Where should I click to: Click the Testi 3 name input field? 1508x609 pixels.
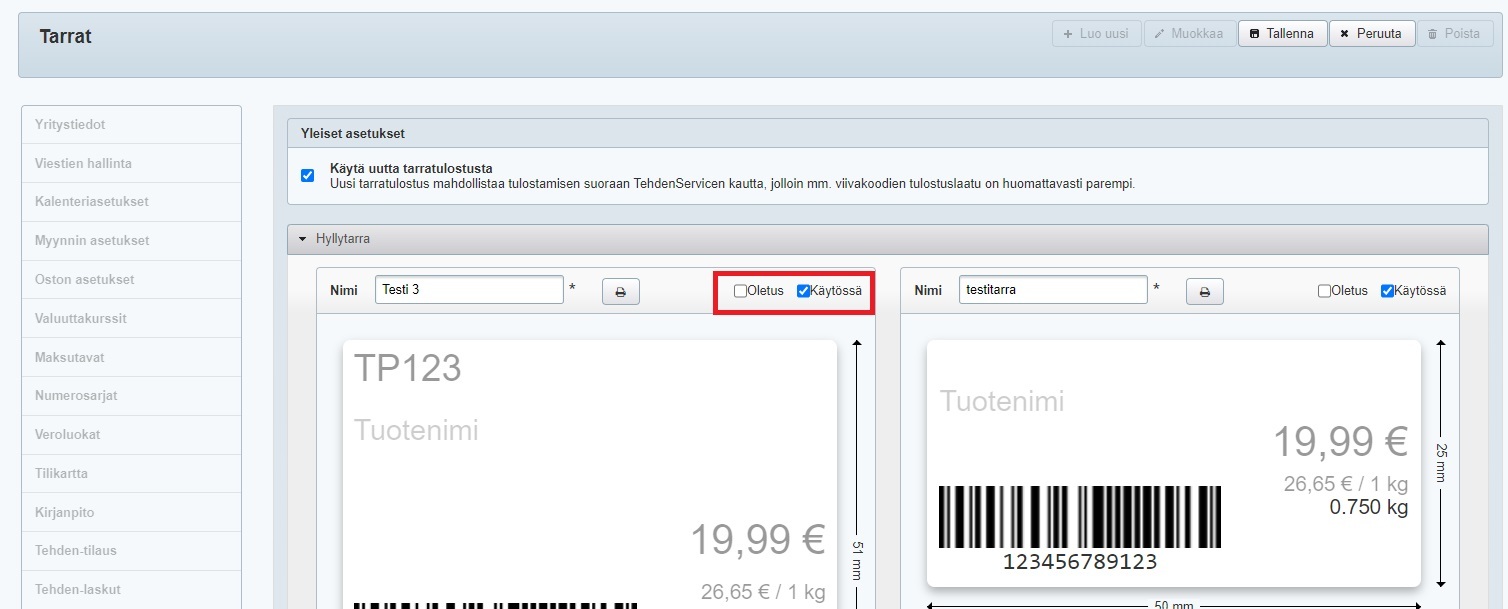point(469,290)
